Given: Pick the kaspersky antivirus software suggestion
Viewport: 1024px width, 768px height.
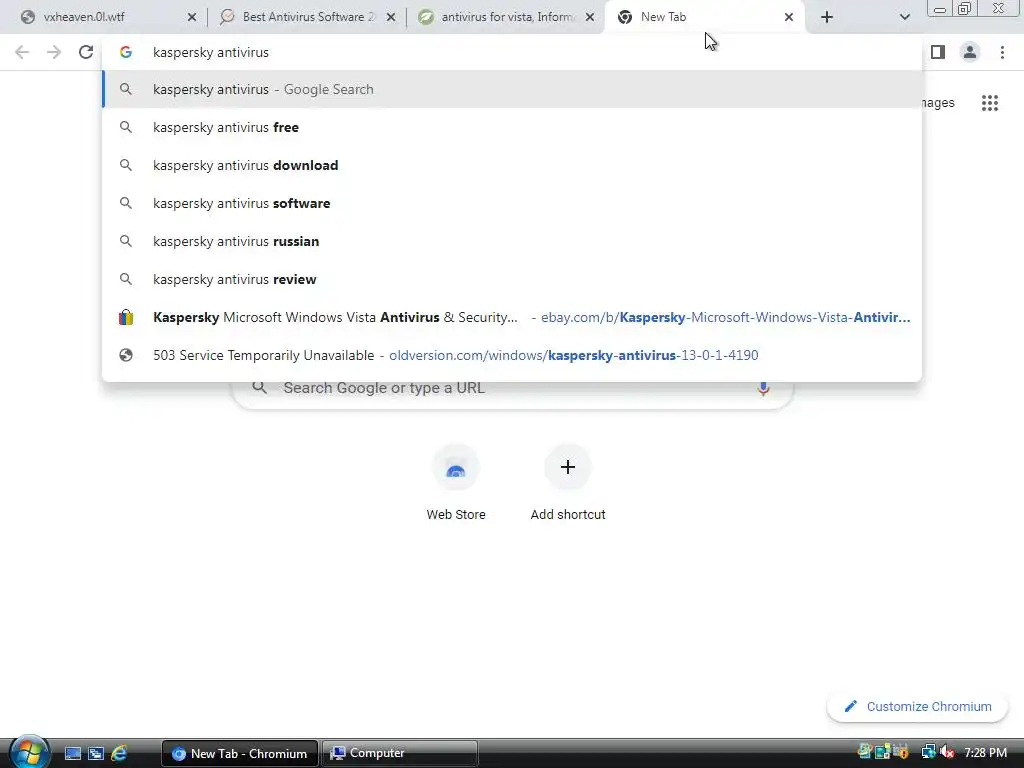Looking at the screenshot, I should tap(512, 203).
